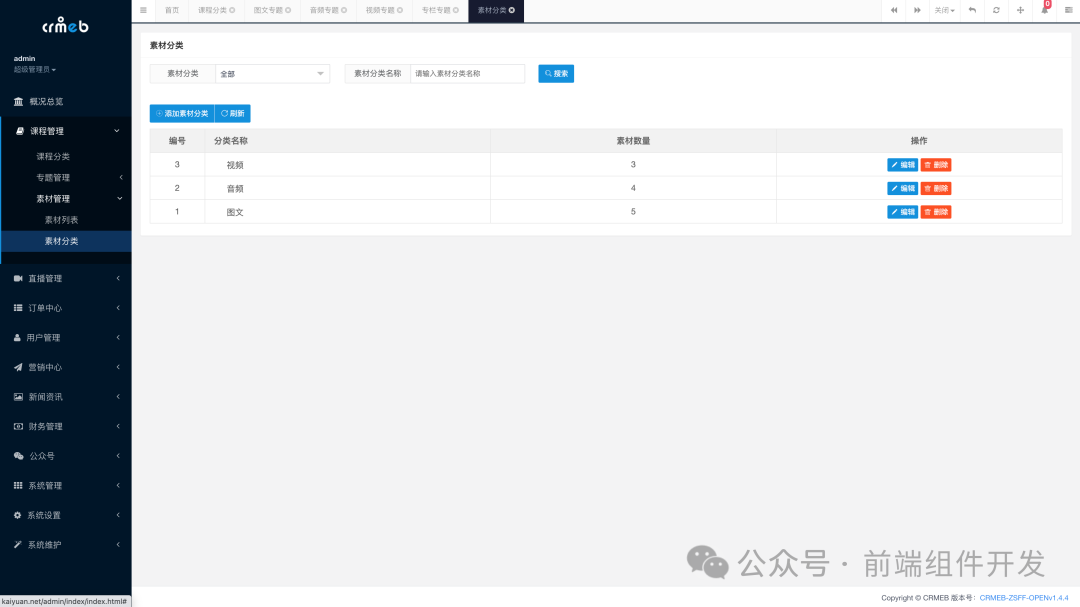Expand 订单中心 sidebar menu
The width and height of the screenshot is (1080, 607).
[x=65, y=308]
